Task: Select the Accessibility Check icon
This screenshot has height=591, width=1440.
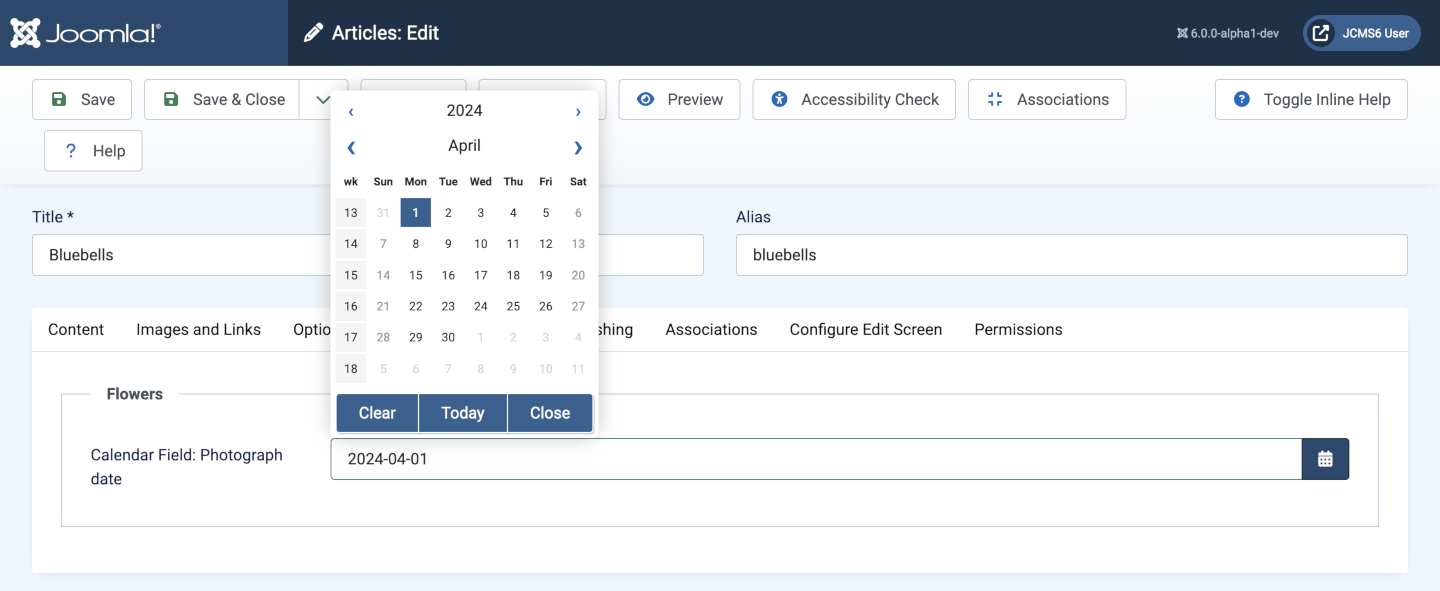Action: tap(780, 99)
